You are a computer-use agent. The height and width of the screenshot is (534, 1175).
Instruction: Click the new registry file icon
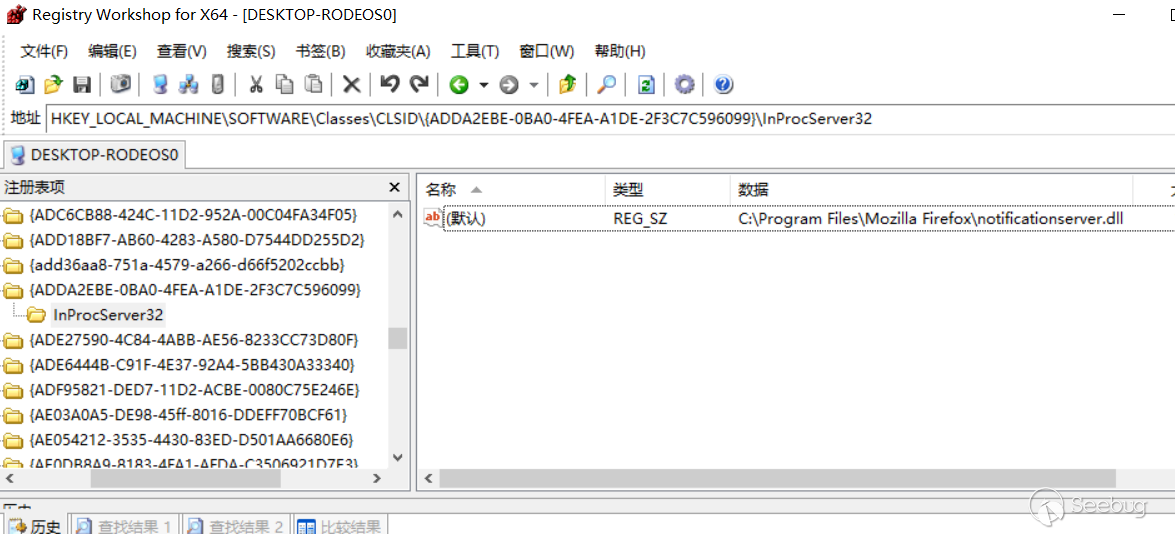tap(24, 85)
